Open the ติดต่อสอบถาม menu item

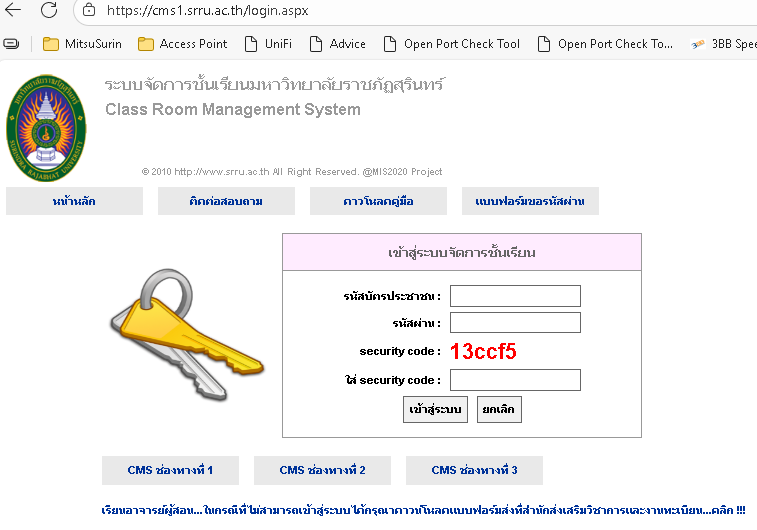pyautogui.click(x=226, y=201)
